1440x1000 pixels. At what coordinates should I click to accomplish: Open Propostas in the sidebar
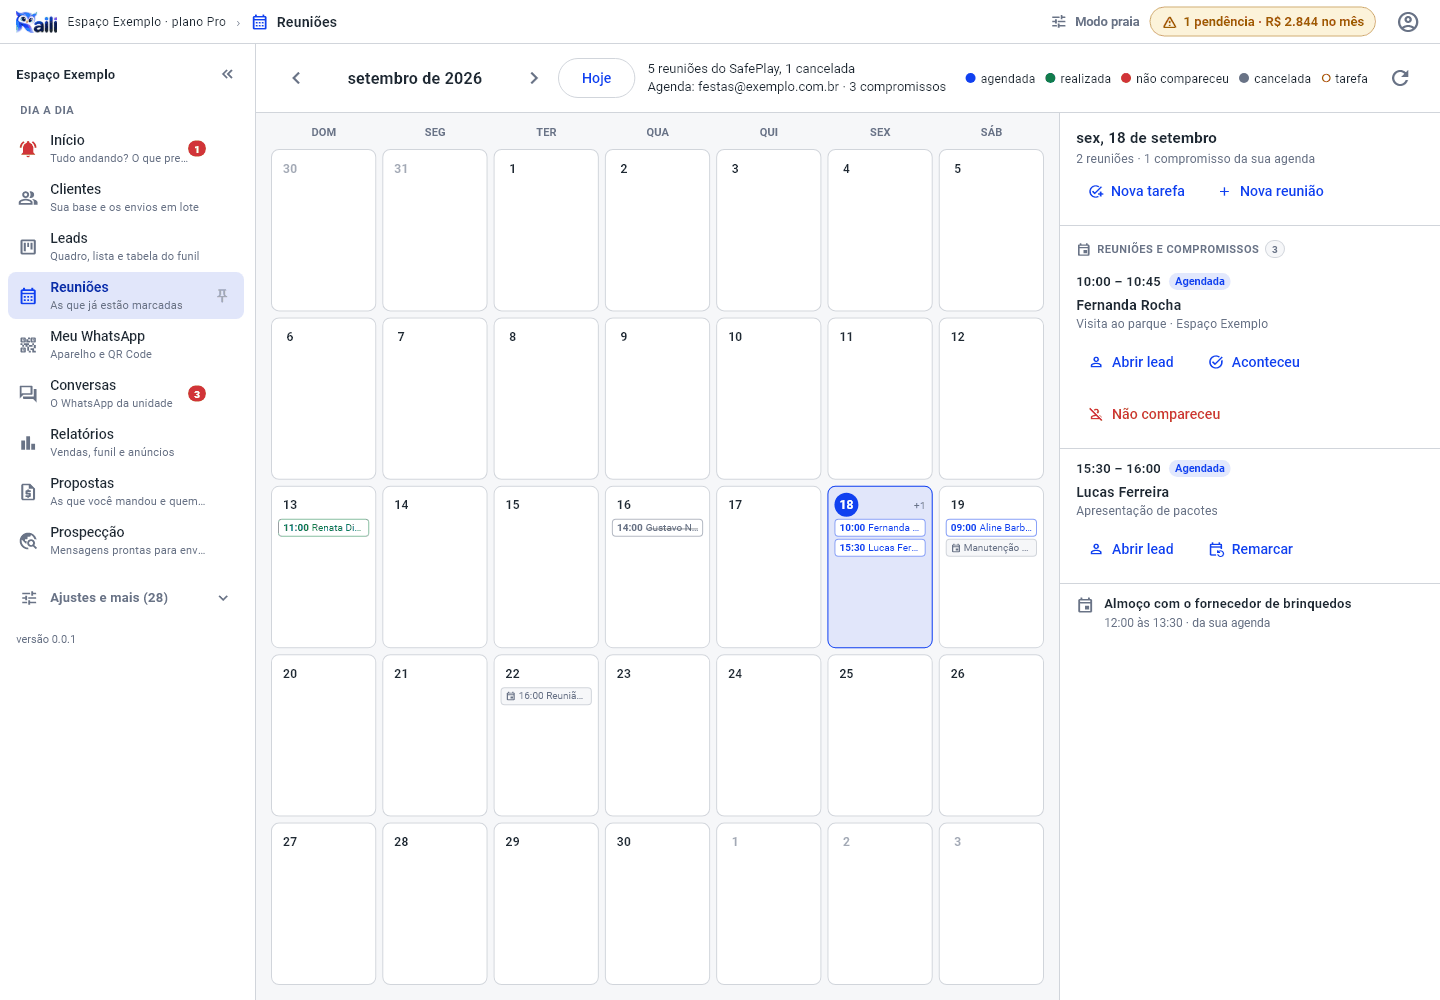point(126,492)
